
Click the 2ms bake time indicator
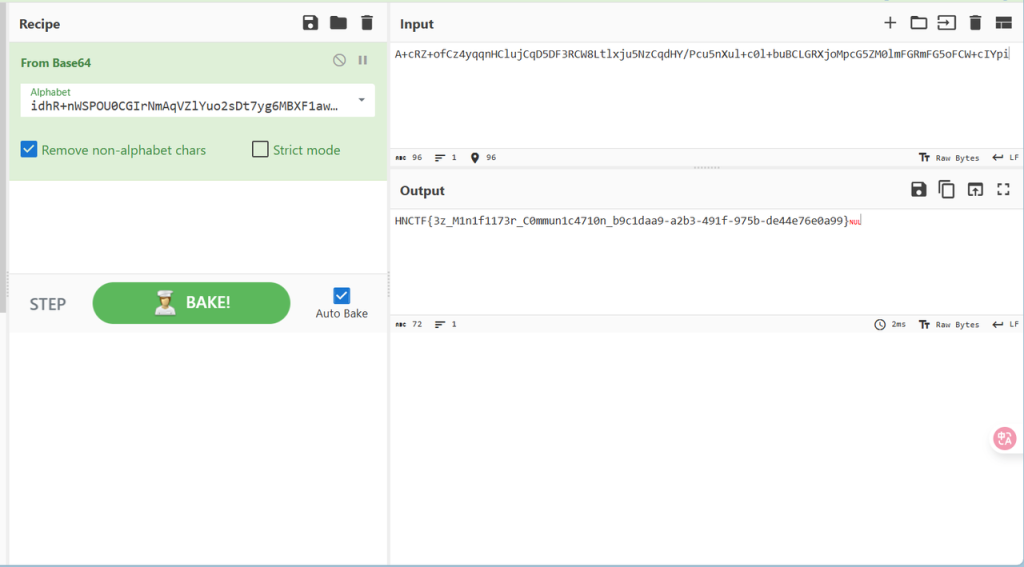[890, 324]
